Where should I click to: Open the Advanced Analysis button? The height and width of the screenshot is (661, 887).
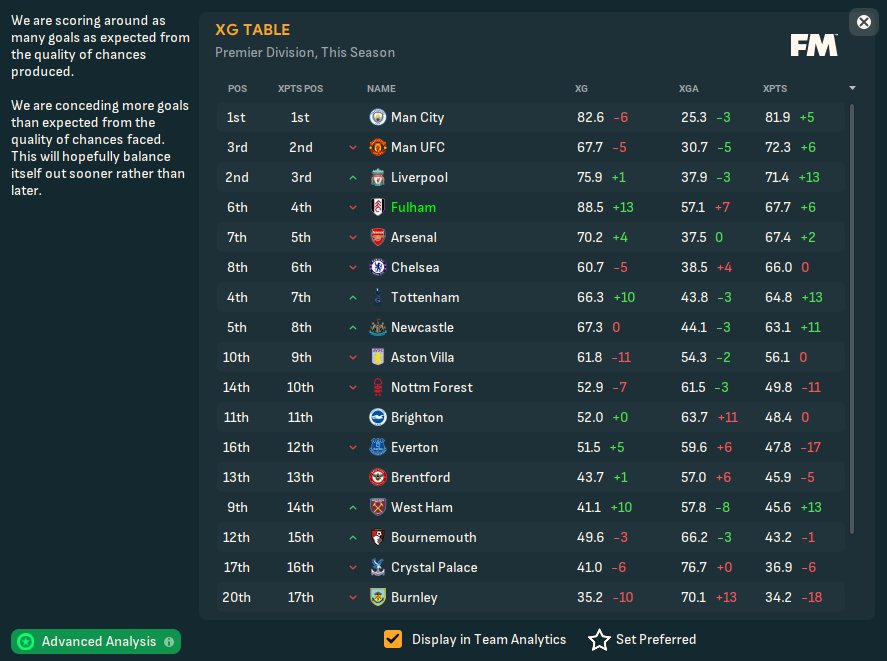(x=97, y=641)
